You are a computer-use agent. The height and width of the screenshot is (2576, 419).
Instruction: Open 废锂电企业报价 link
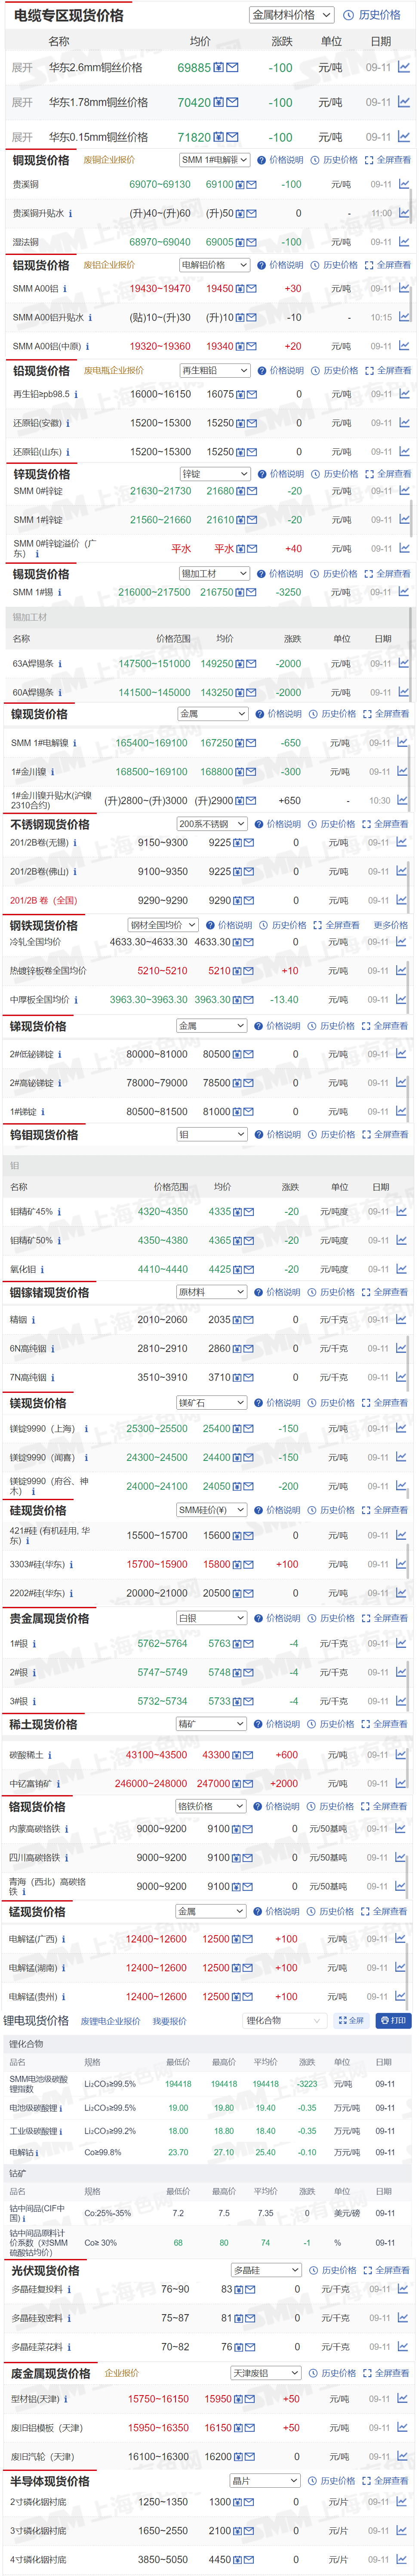[x=110, y=2020]
